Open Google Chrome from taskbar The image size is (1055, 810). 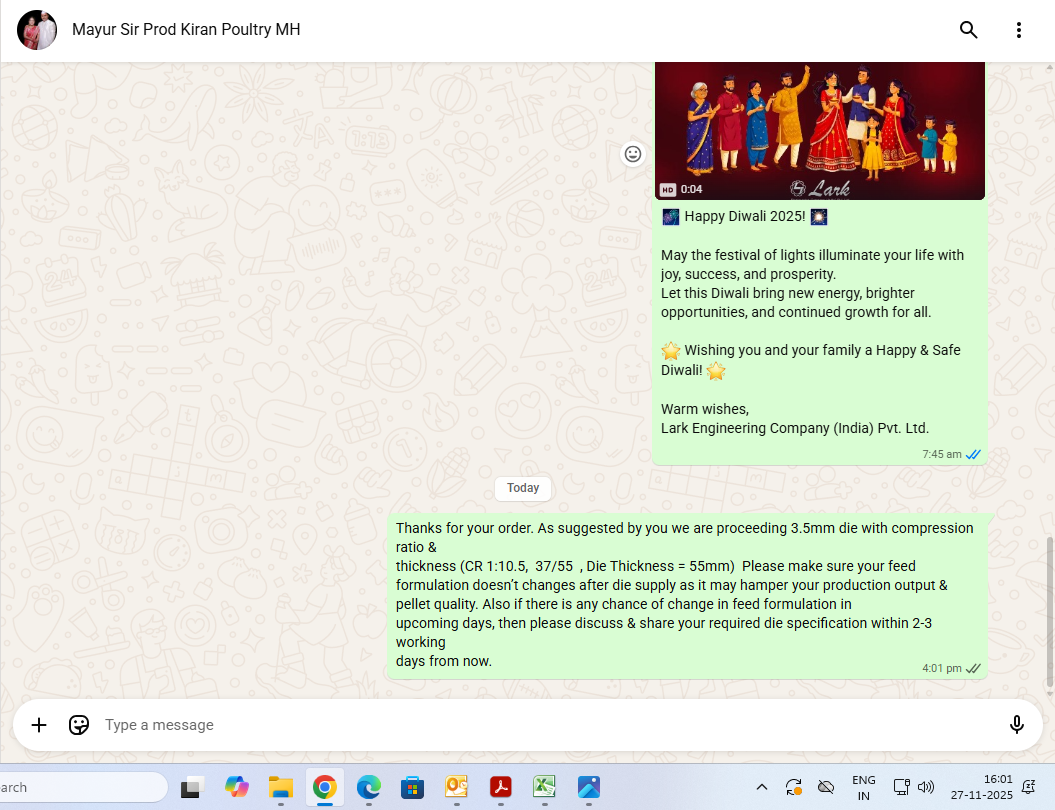click(x=324, y=788)
